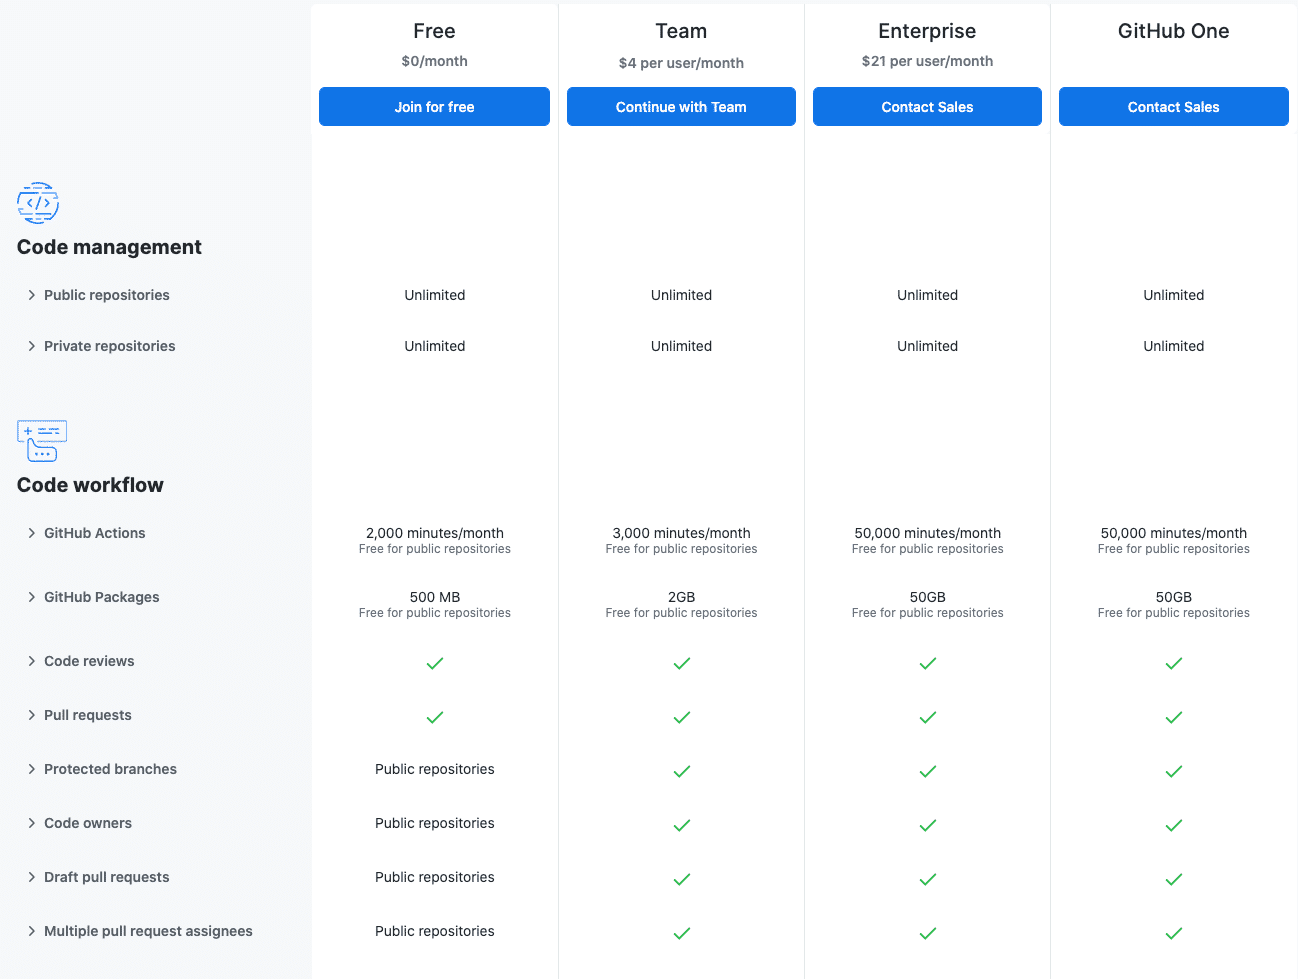Click the Join for free button
The image size is (1298, 979).
[x=434, y=106]
